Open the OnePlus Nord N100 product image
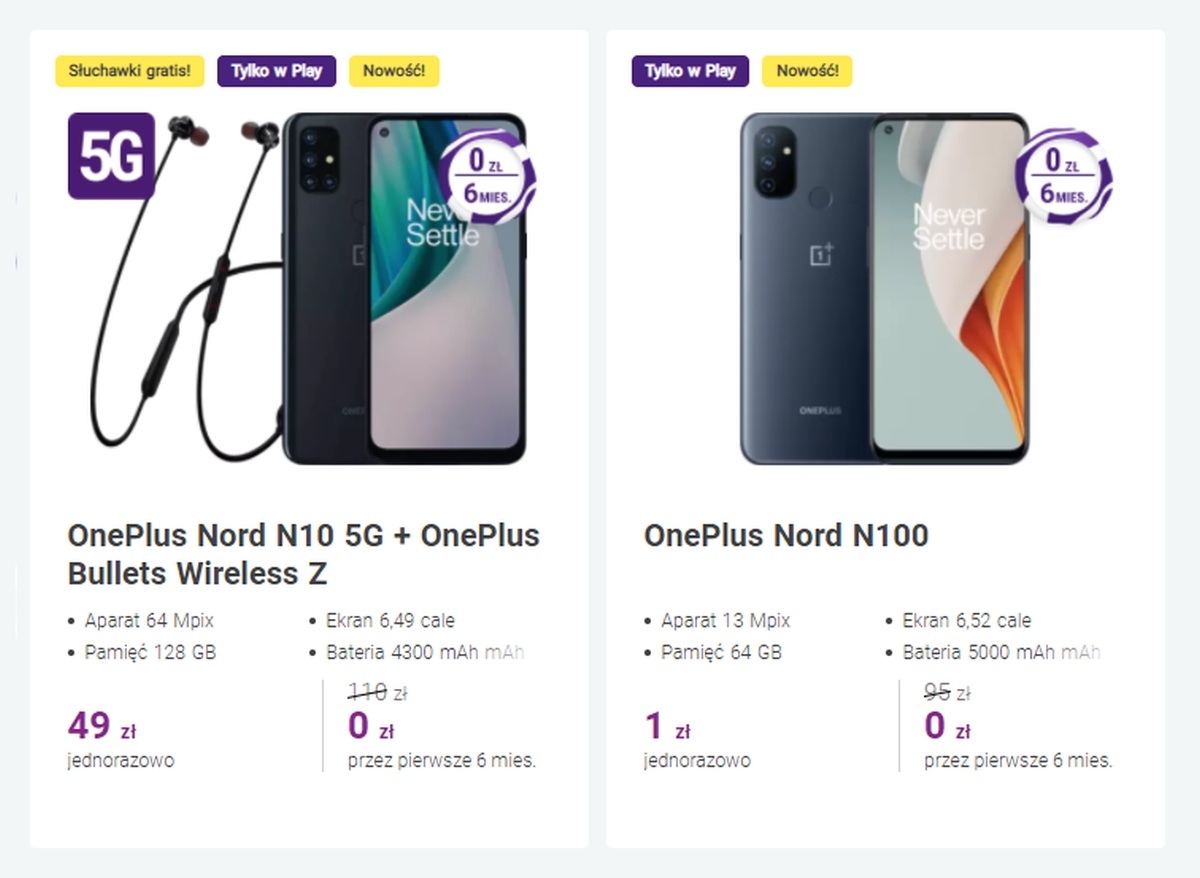The width and height of the screenshot is (1200, 878). pyautogui.click(x=884, y=289)
